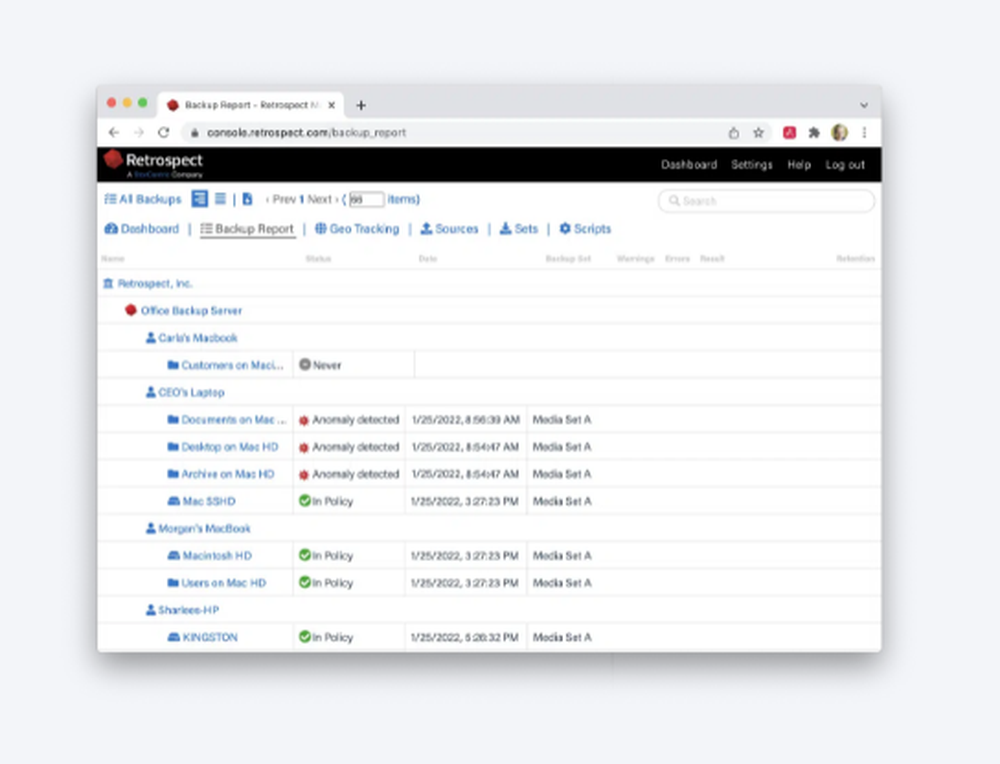This screenshot has height=764, width=1000.
Task: Open the Chrome three-dot menu
Action: coord(864,133)
